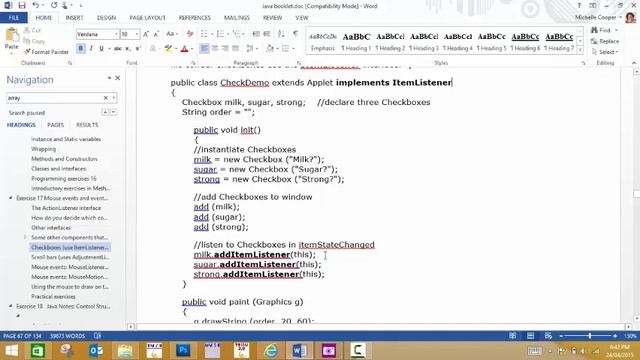
Task: Apply the Emphasis style
Action: tap(322, 41)
